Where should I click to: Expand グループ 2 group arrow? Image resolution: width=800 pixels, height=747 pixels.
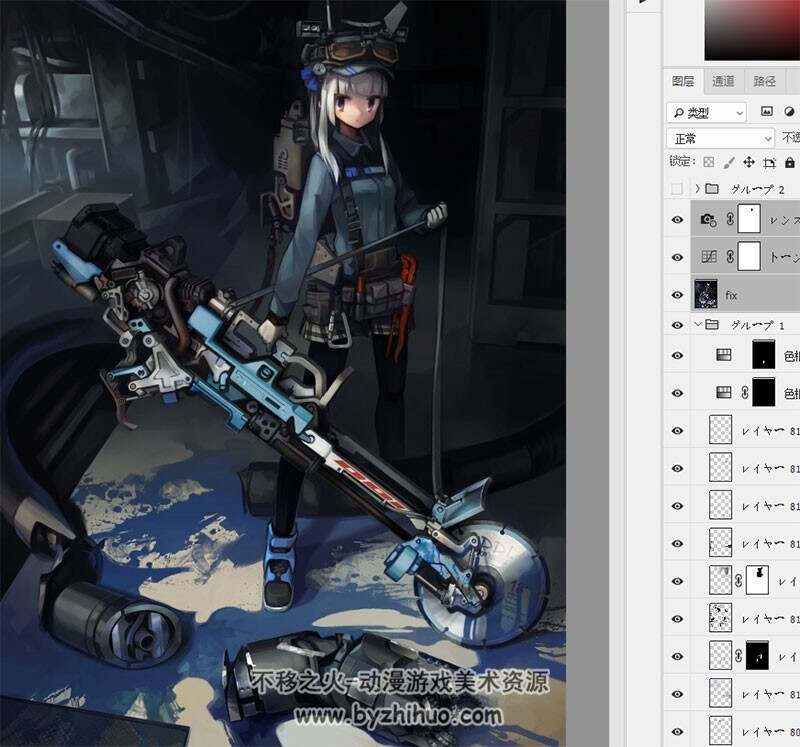(697, 189)
